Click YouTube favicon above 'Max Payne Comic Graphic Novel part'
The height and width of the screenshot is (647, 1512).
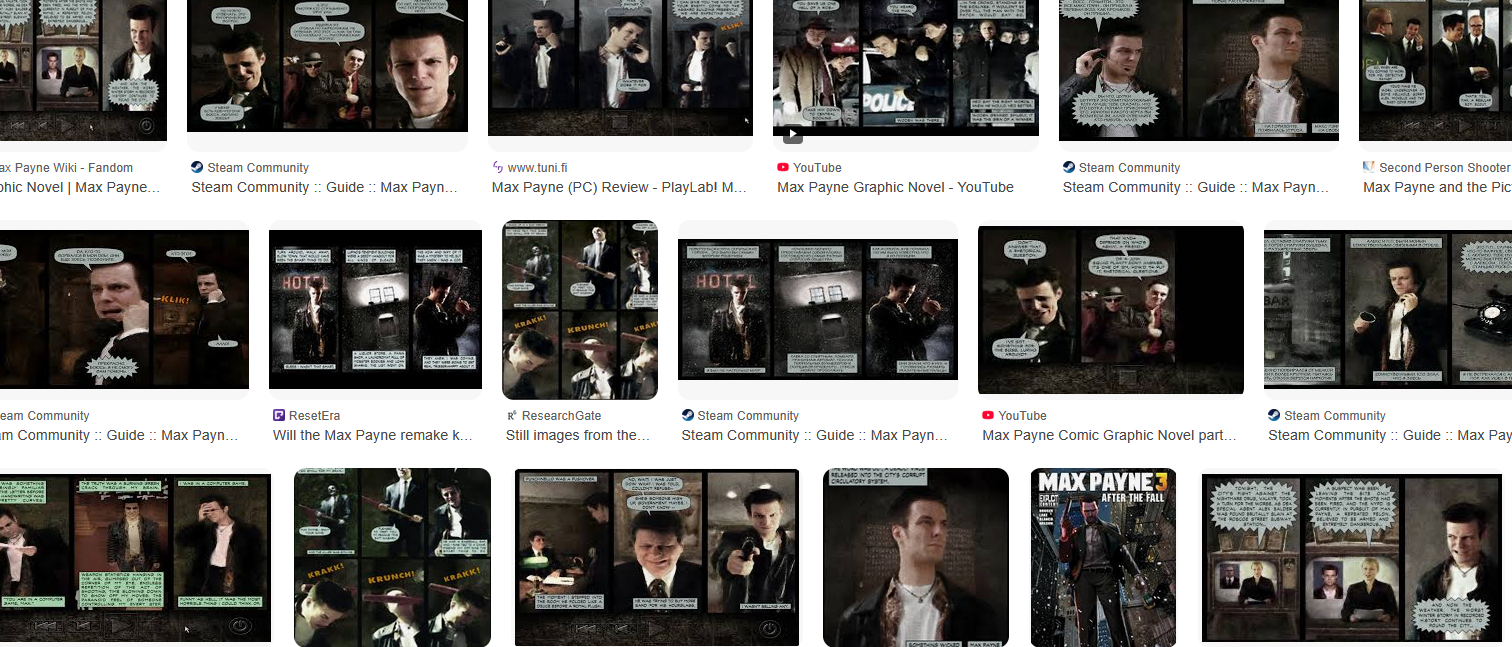point(988,416)
